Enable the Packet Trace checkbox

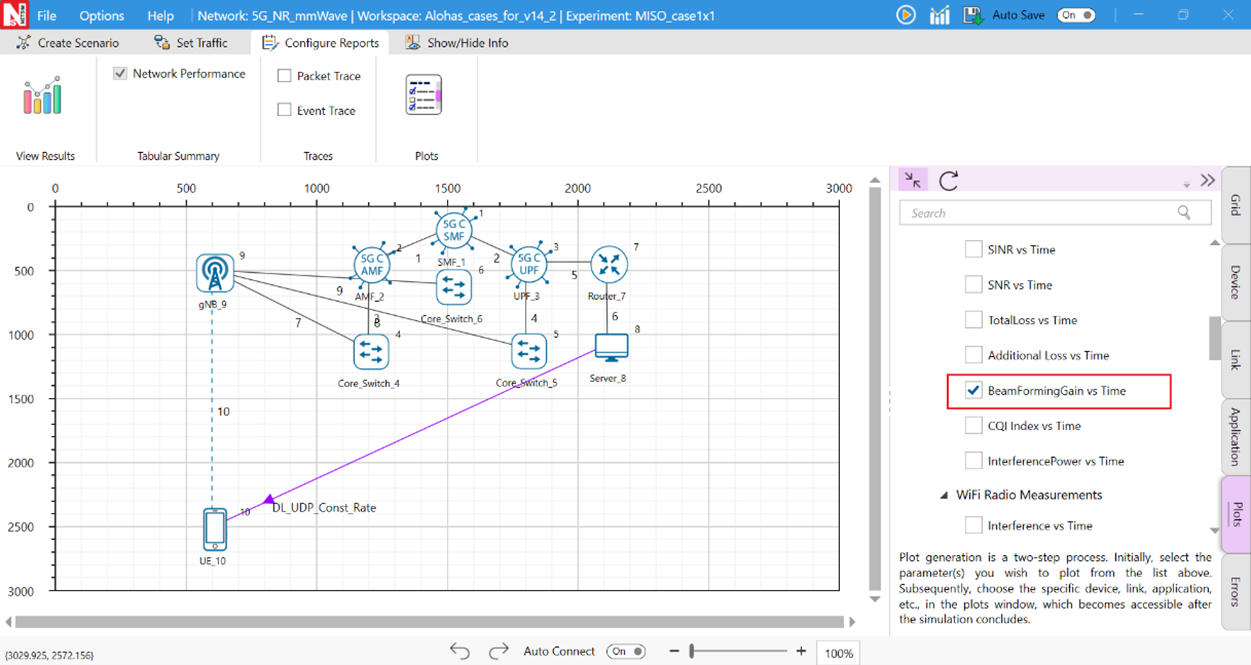point(285,76)
